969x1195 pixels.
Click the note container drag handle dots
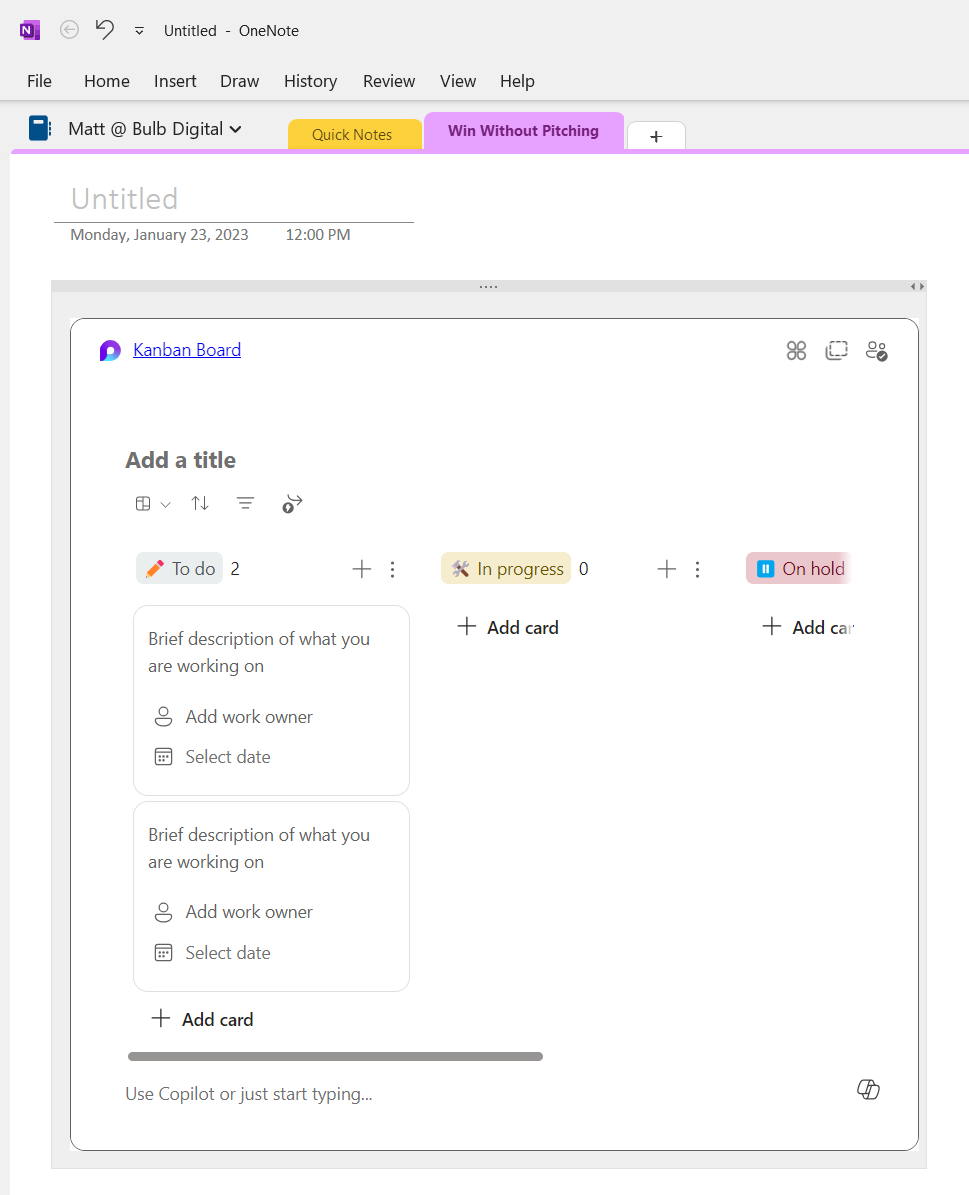click(x=489, y=287)
